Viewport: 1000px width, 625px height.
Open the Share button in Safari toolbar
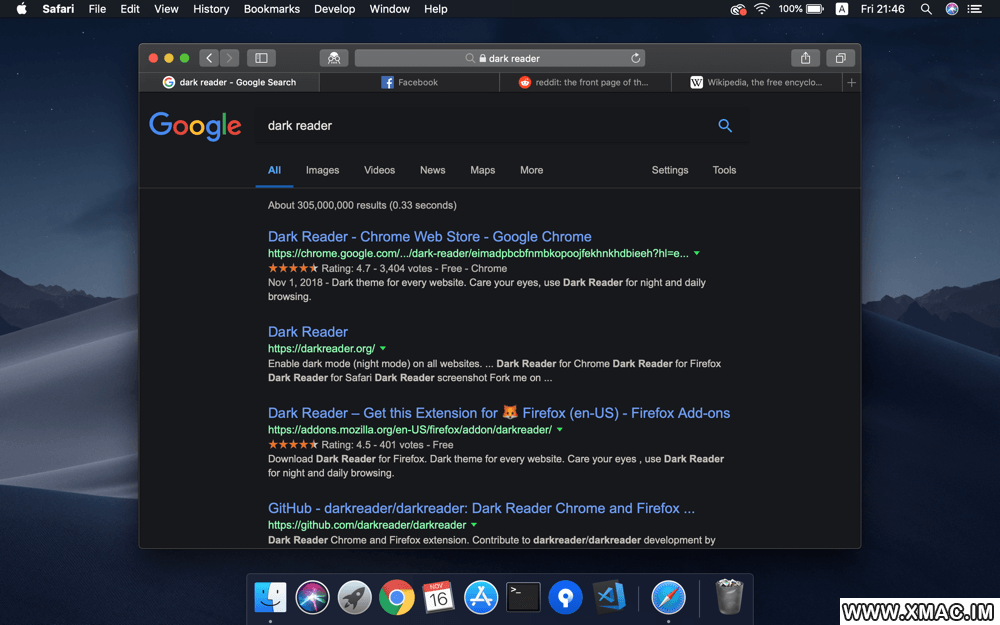[805, 58]
